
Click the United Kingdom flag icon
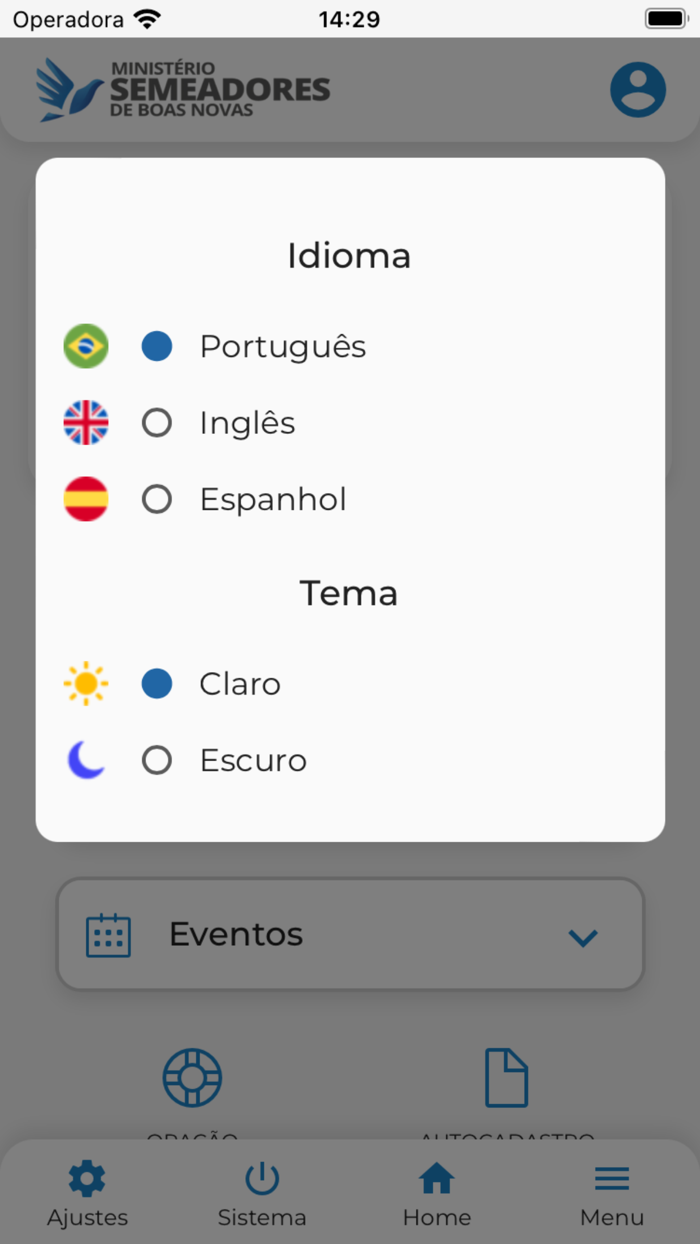point(85,422)
